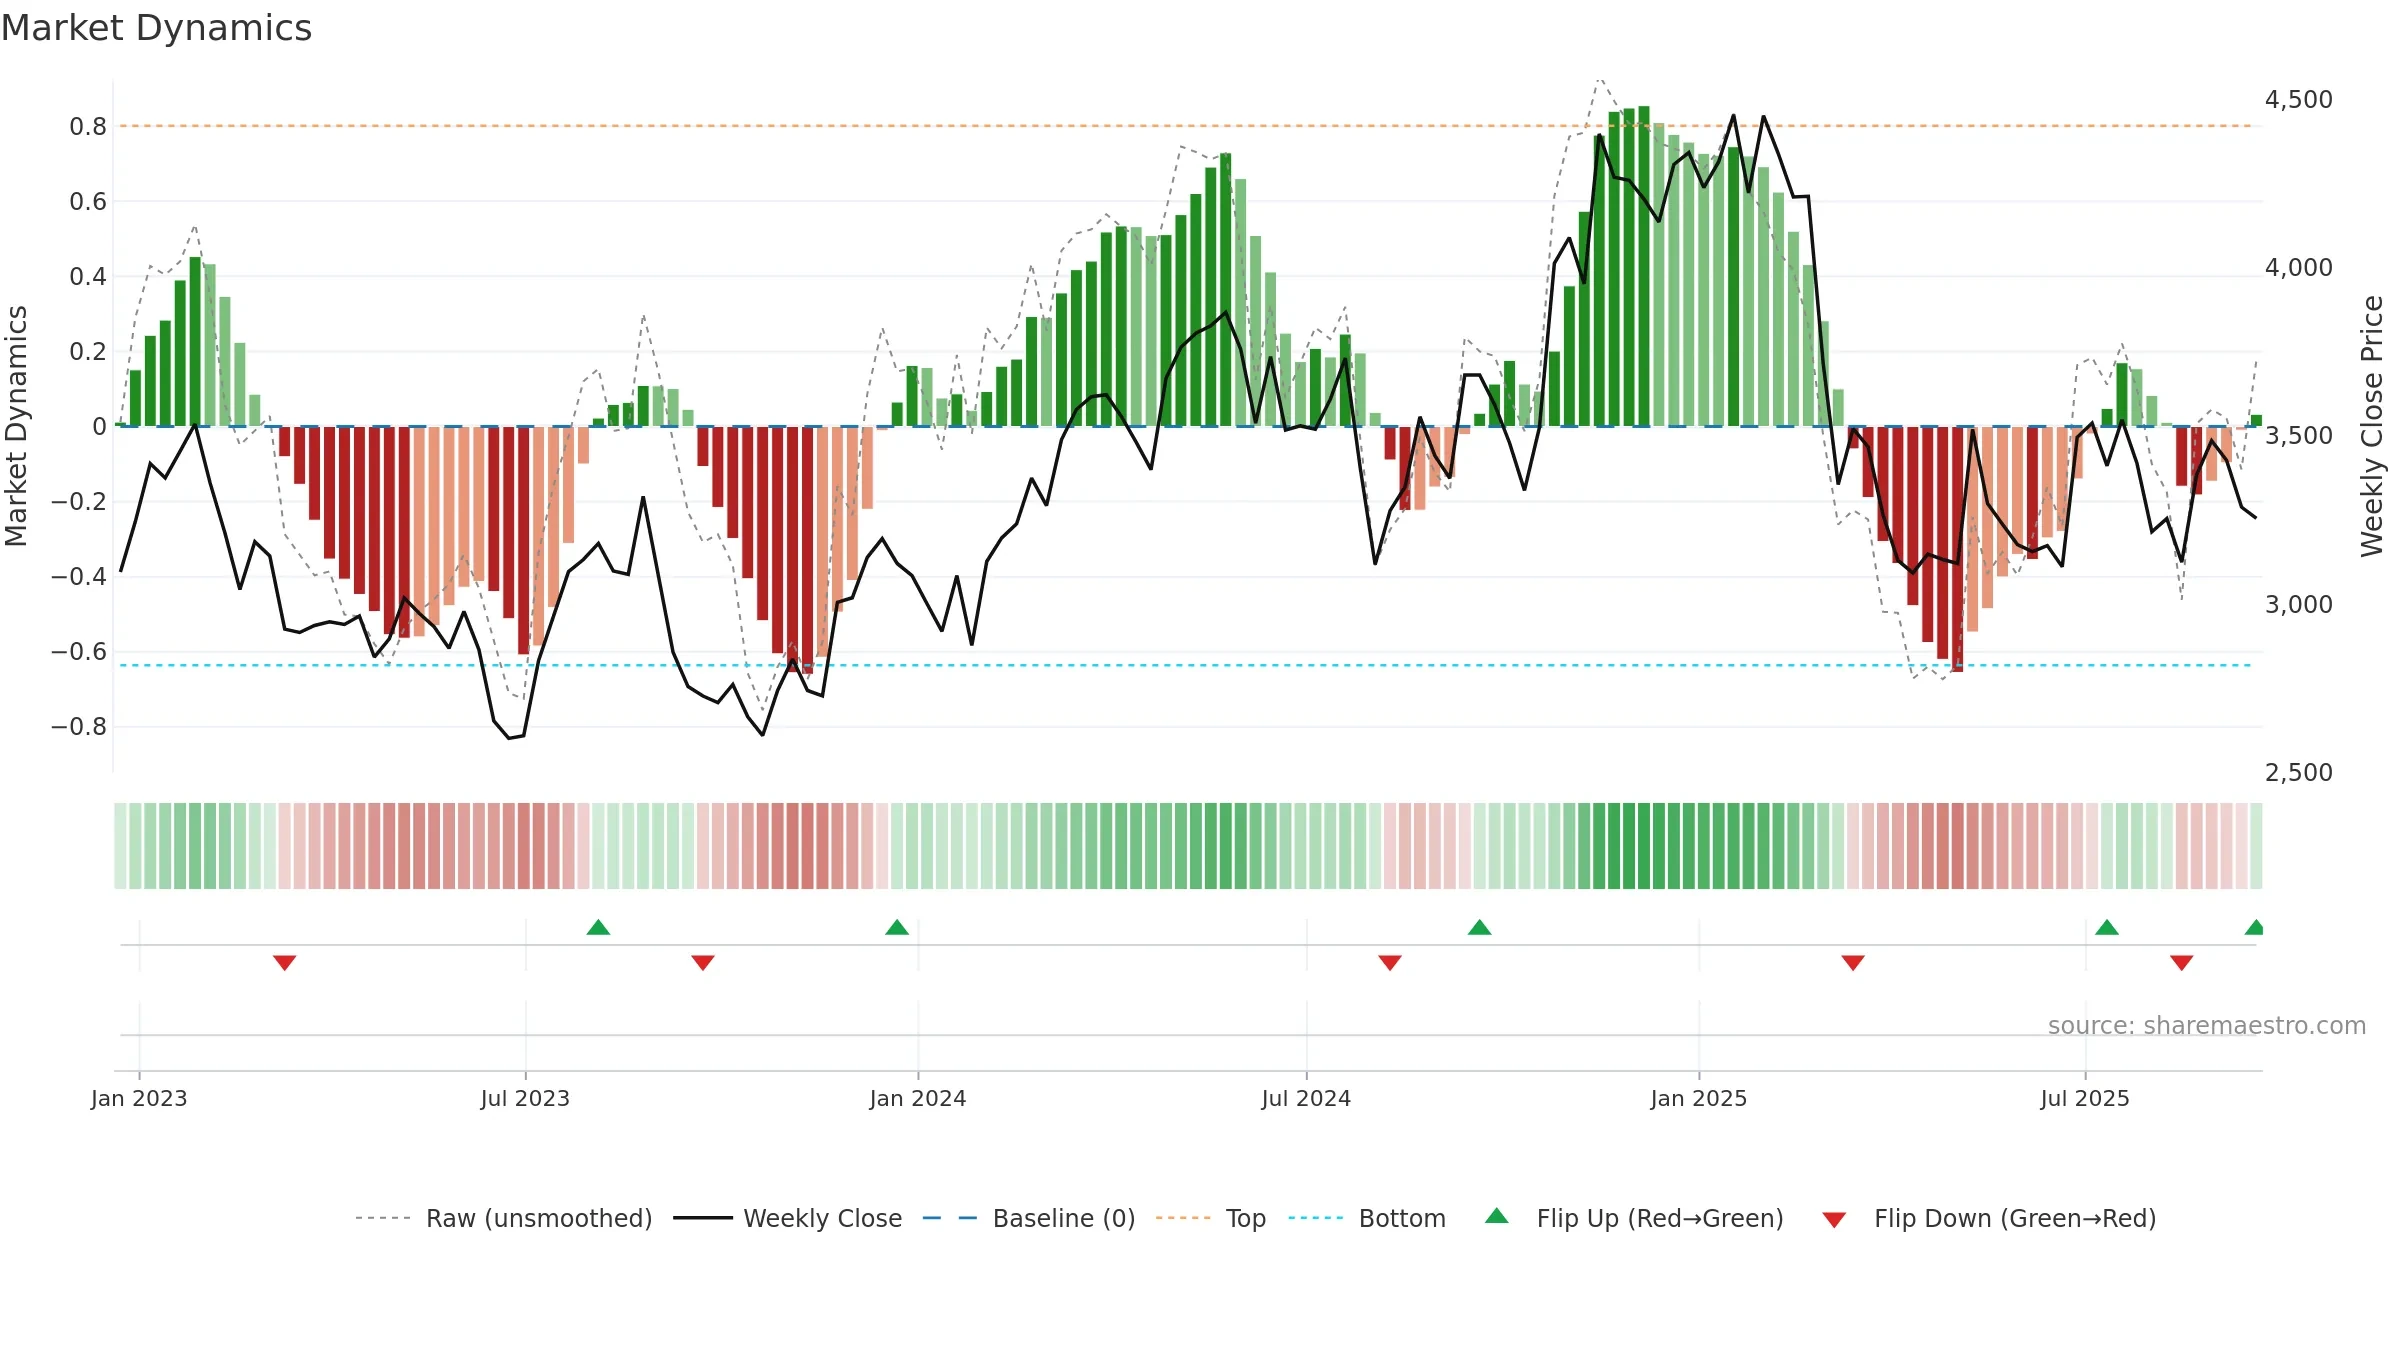Click the red Flip Down marker near August 2024
Viewport: 2400px width, 1350px height.
point(1390,962)
